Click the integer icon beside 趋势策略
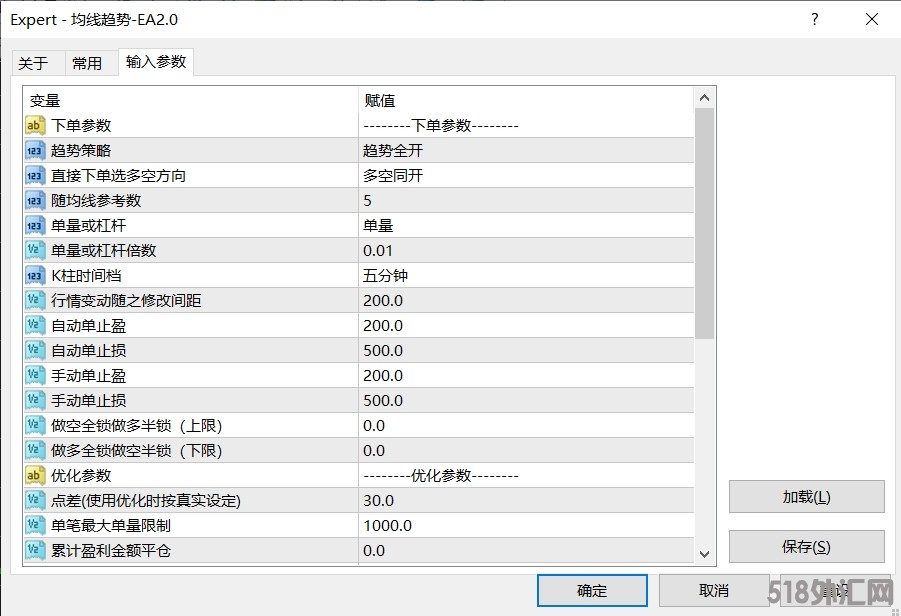This screenshot has height=616, width=901. [x=35, y=151]
